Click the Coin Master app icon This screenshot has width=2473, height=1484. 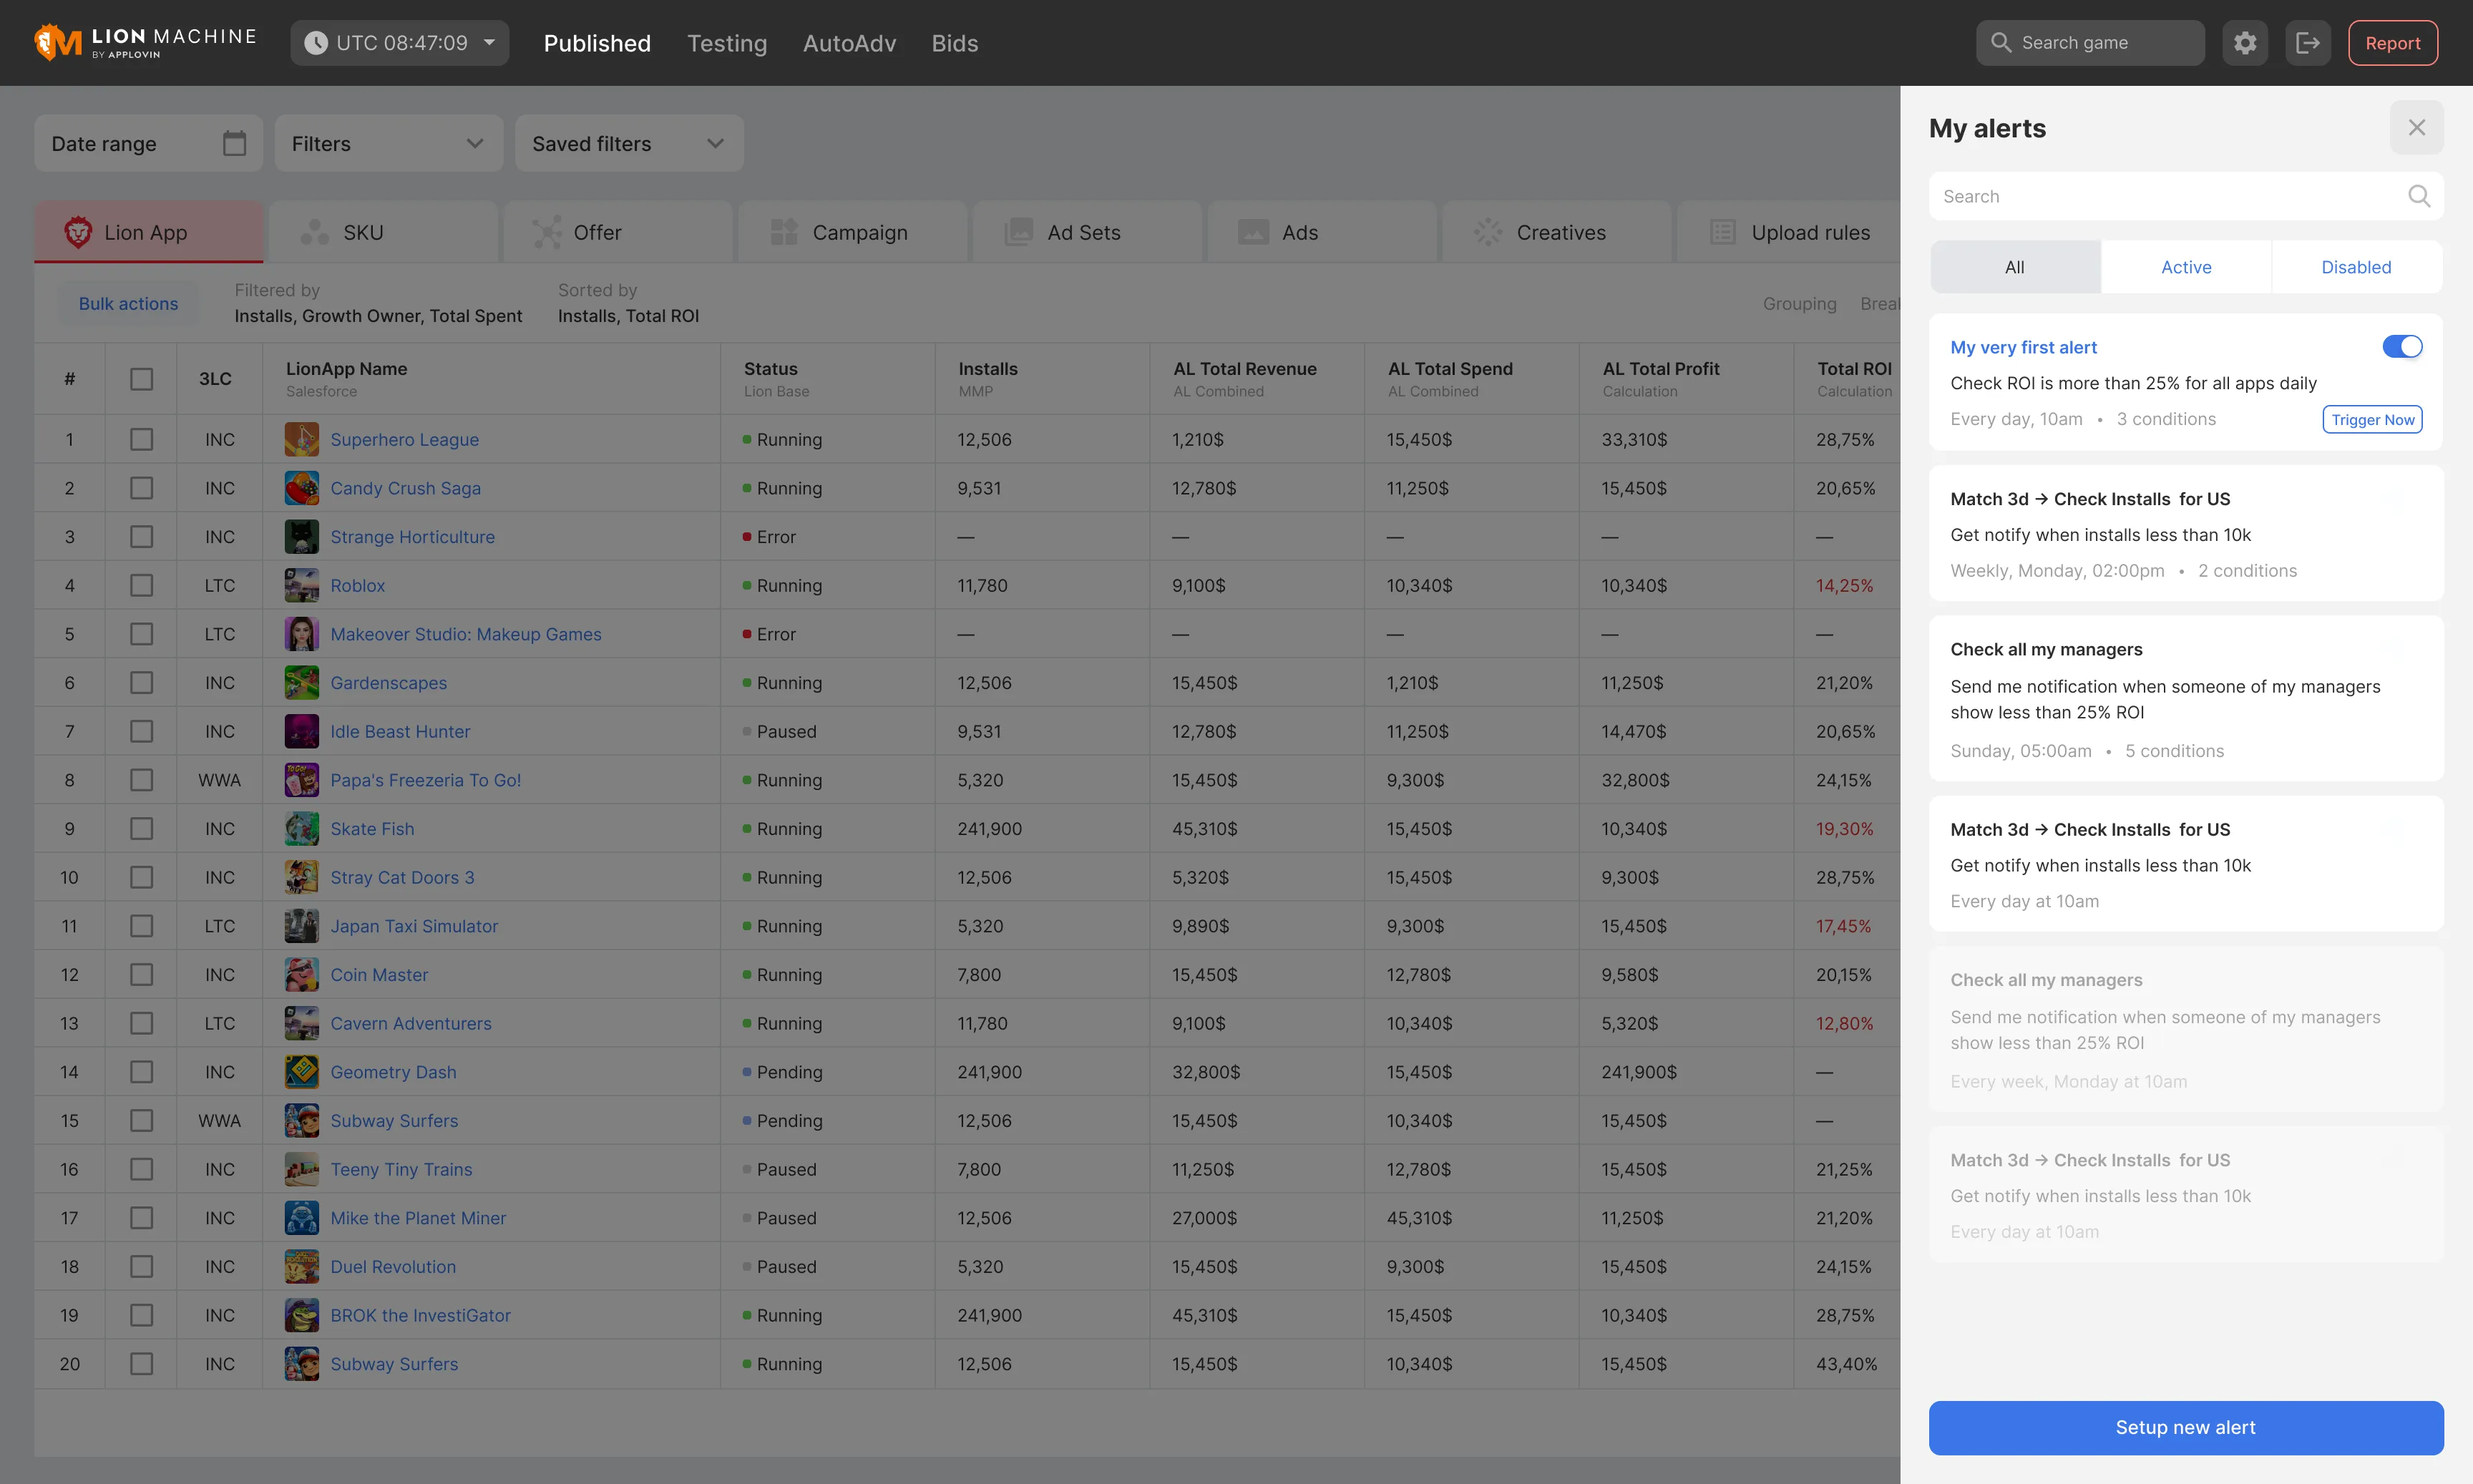point(301,975)
